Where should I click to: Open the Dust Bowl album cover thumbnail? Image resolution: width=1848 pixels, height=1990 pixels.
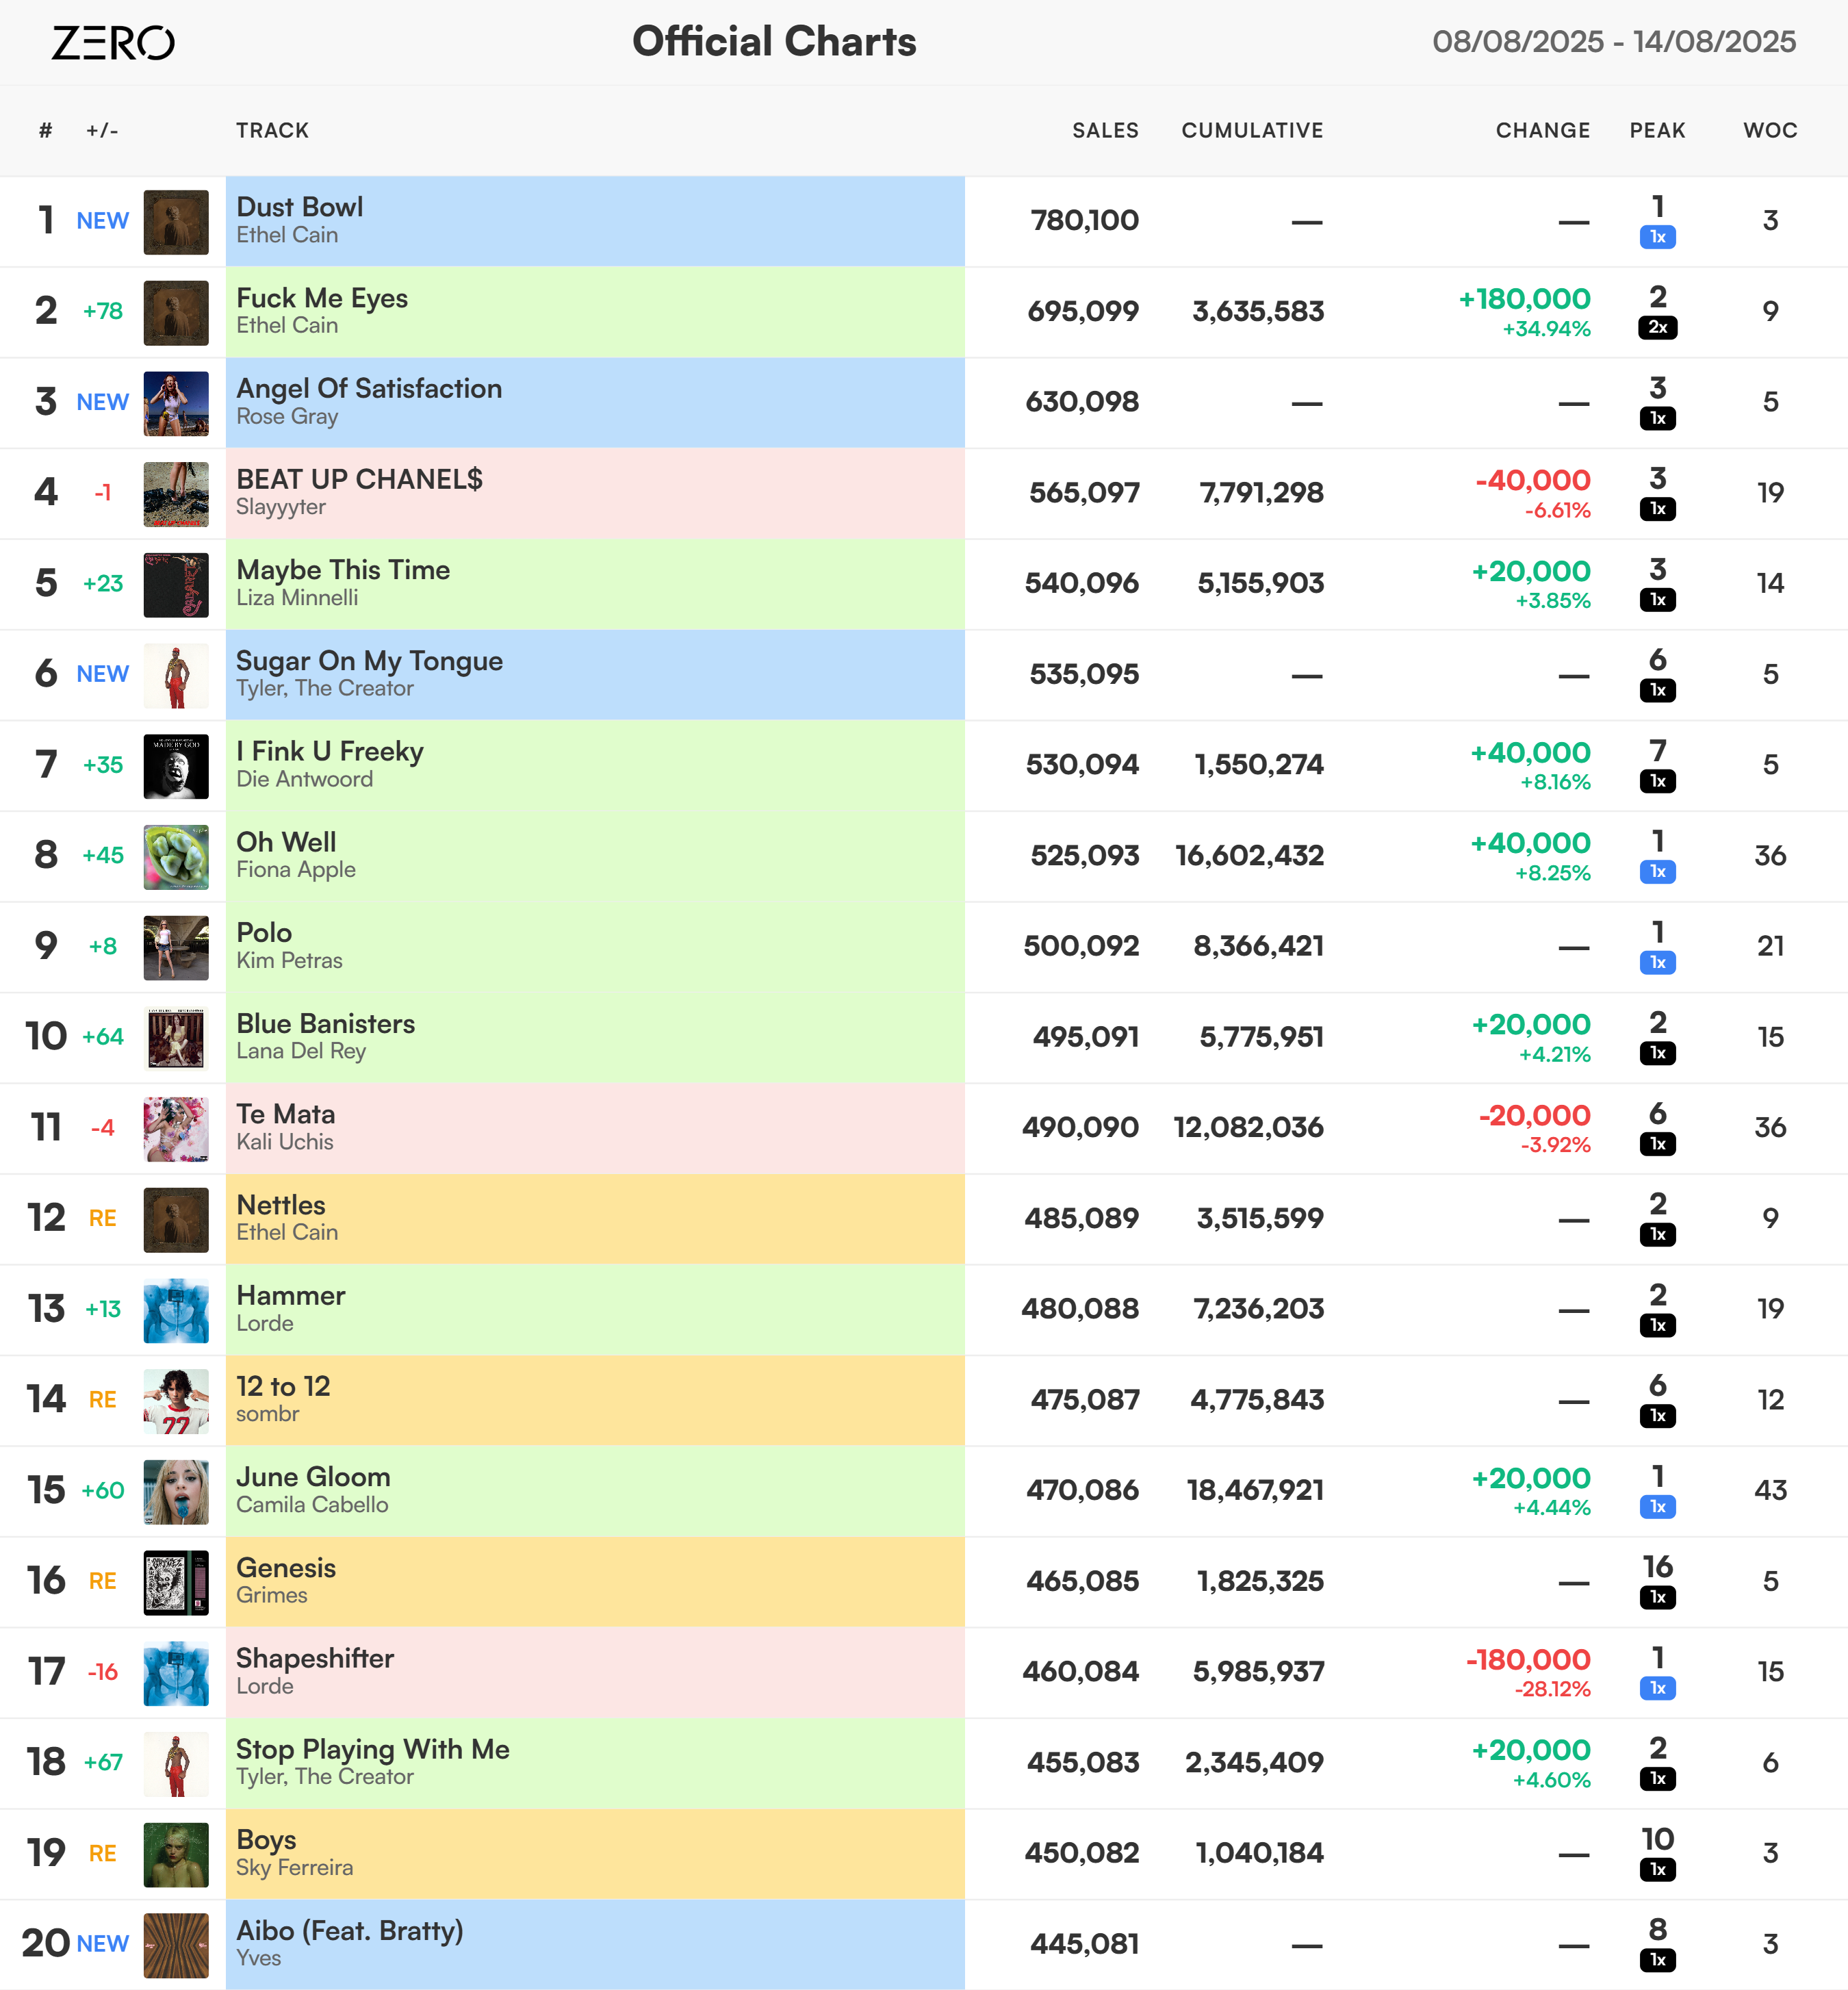coord(176,222)
